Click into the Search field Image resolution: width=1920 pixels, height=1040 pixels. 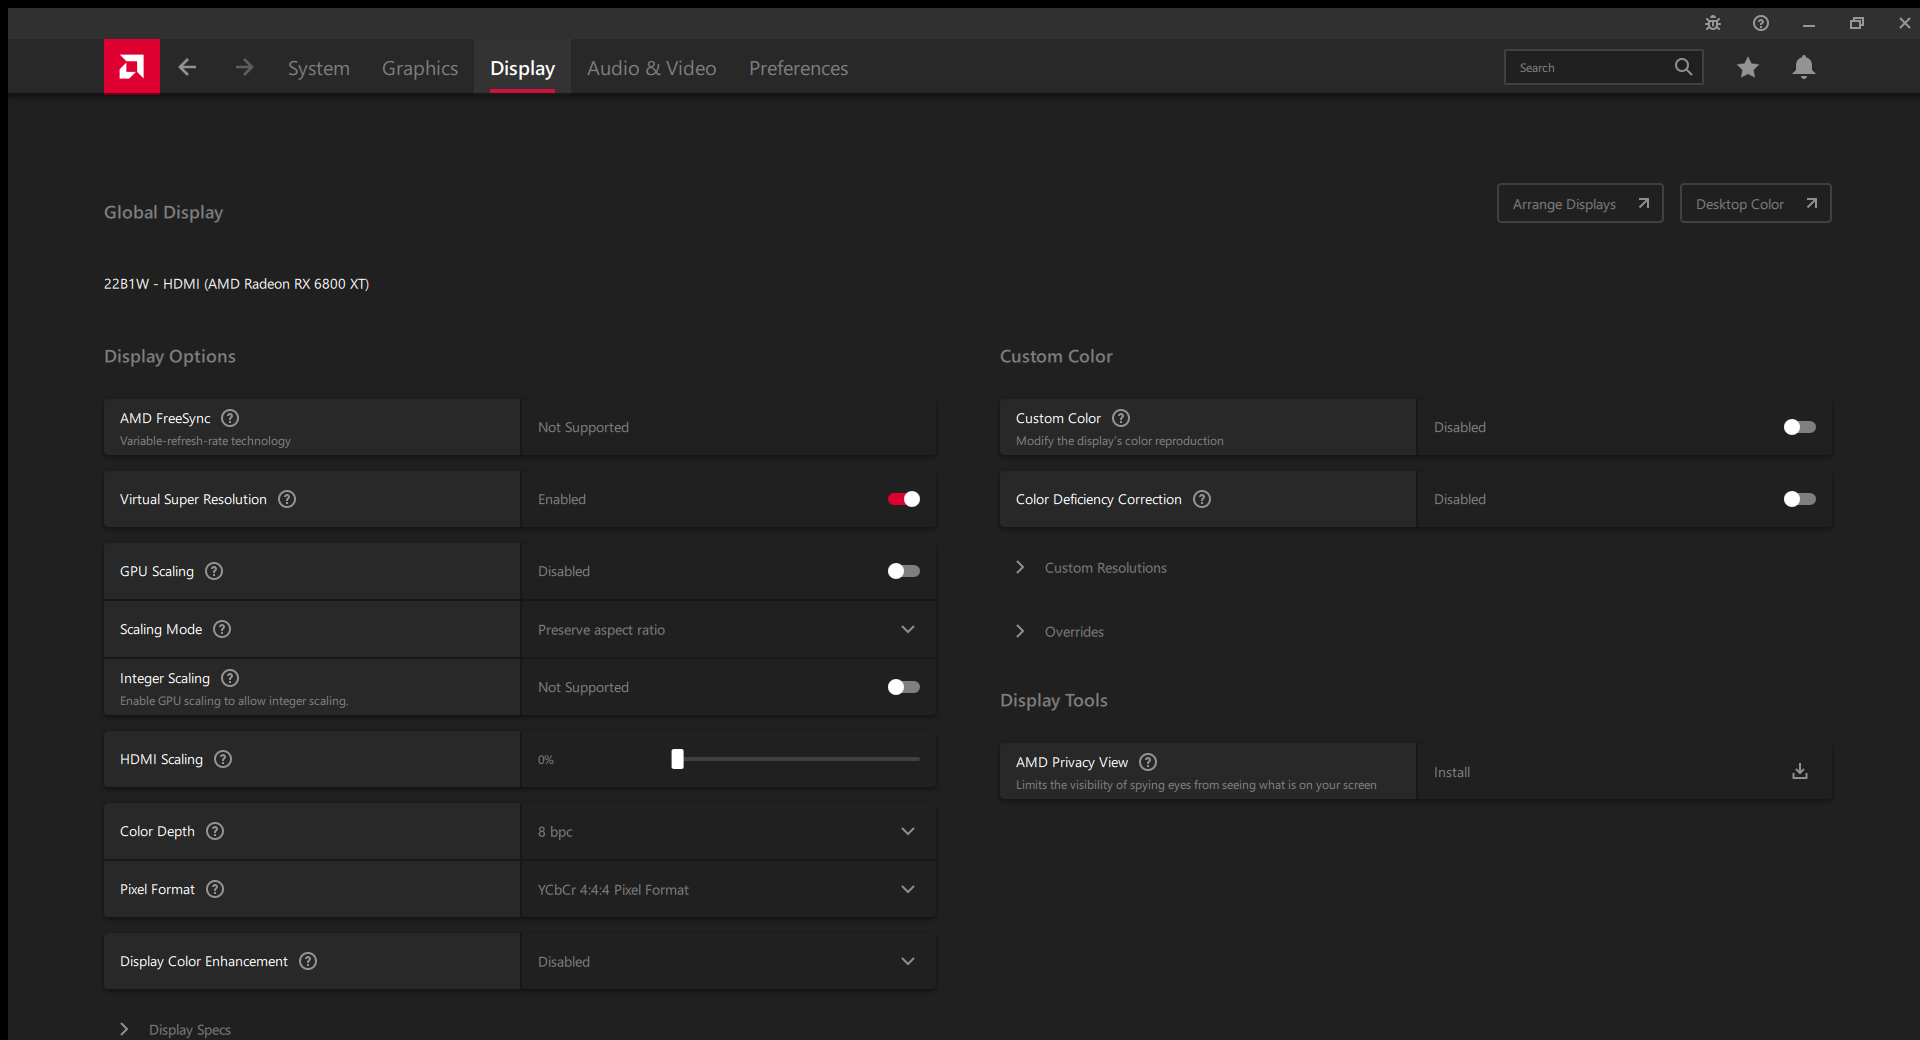[x=1590, y=68]
